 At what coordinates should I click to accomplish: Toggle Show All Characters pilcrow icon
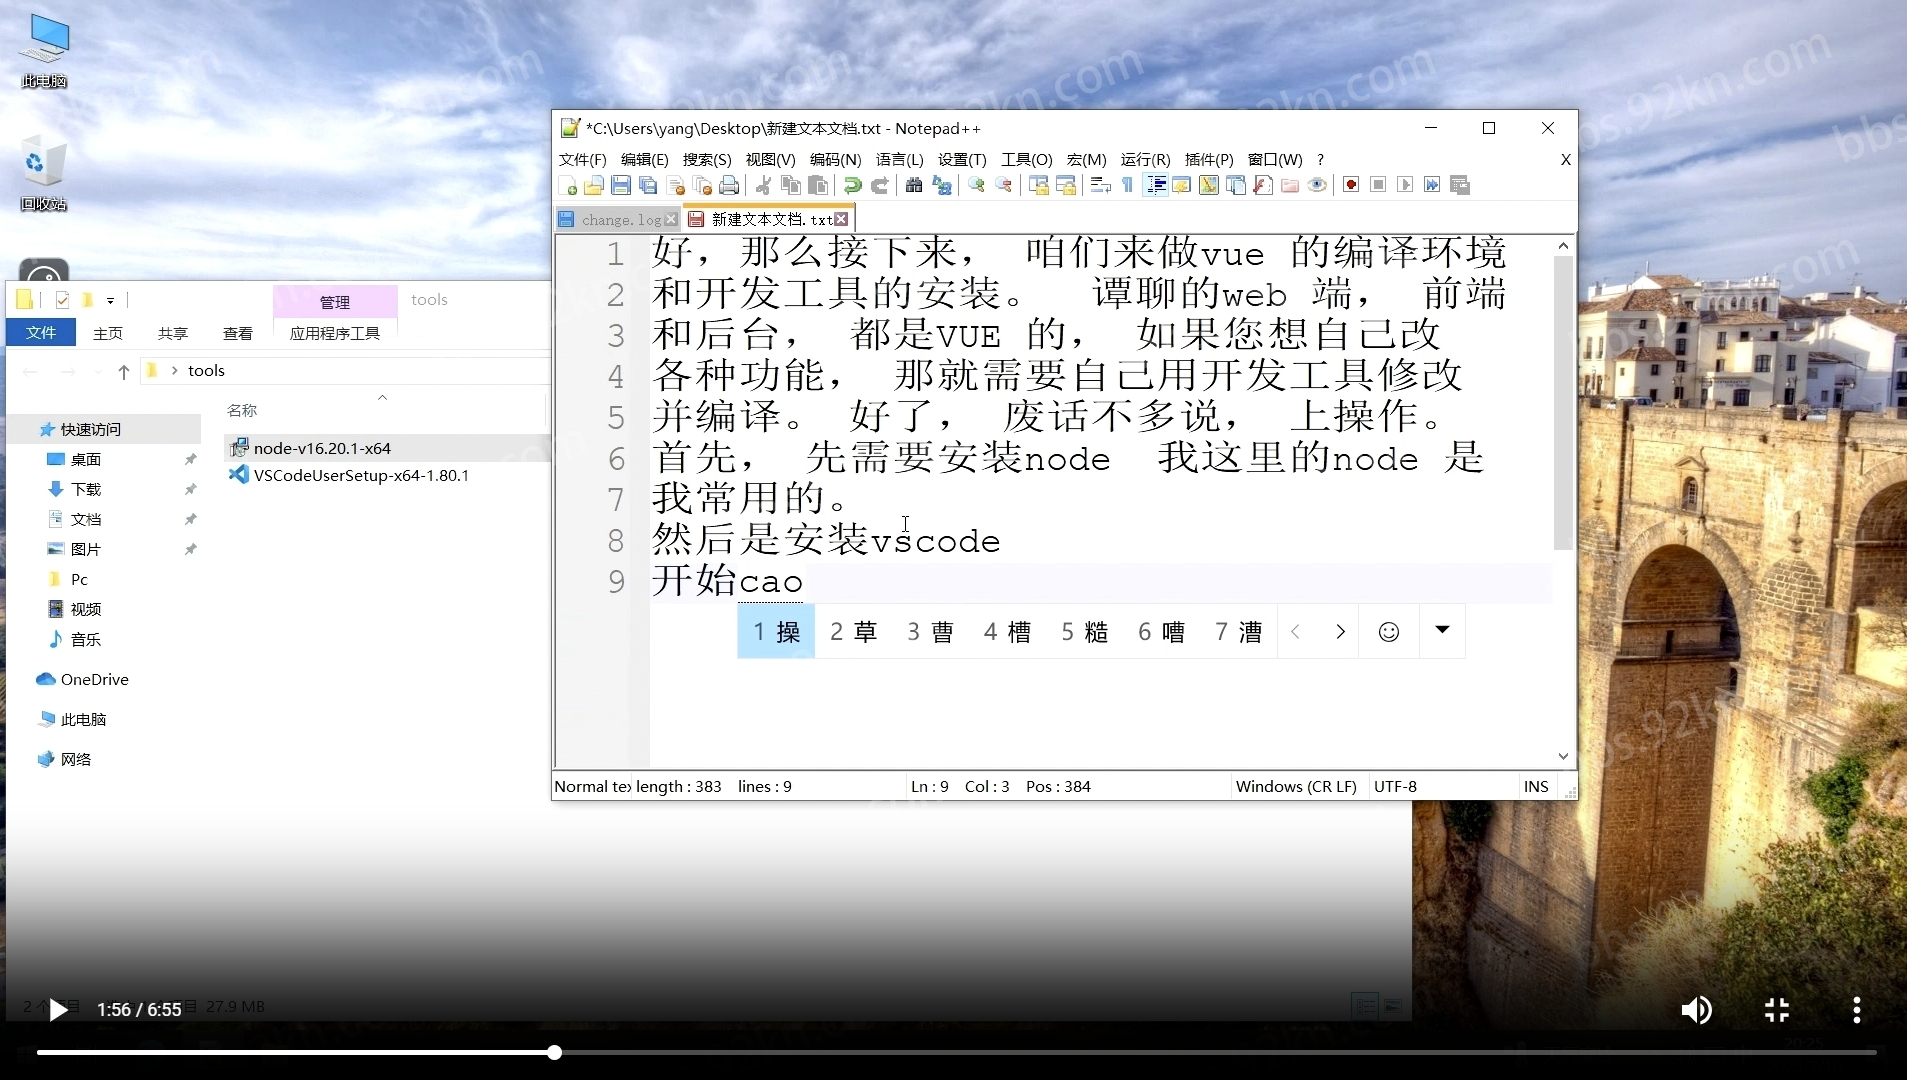tap(1127, 185)
